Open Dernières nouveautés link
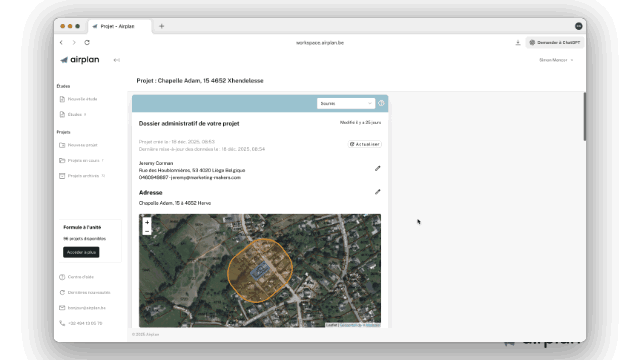This screenshot has width=640, height=360. [x=89, y=292]
